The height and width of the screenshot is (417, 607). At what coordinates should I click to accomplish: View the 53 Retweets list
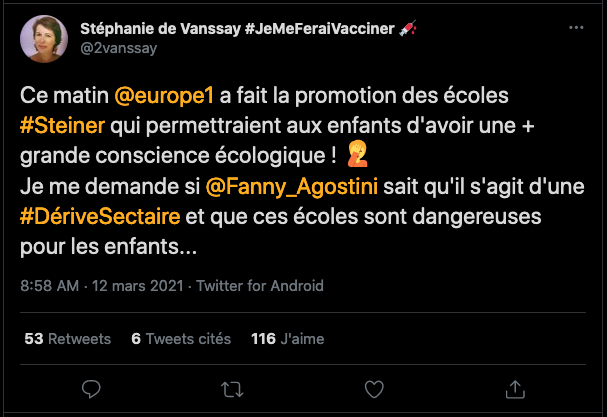point(67,339)
